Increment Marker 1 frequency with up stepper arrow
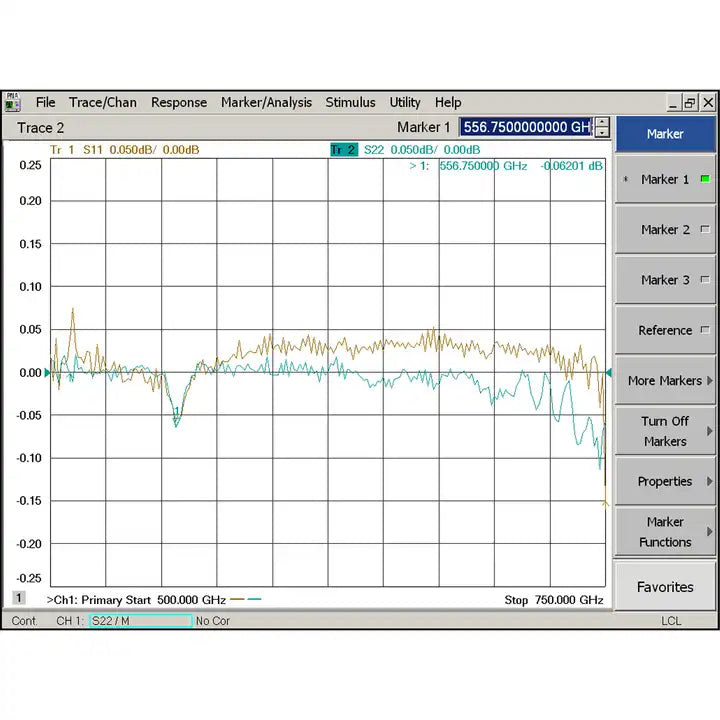The height and width of the screenshot is (720, 720). click(x=602, y=122)
